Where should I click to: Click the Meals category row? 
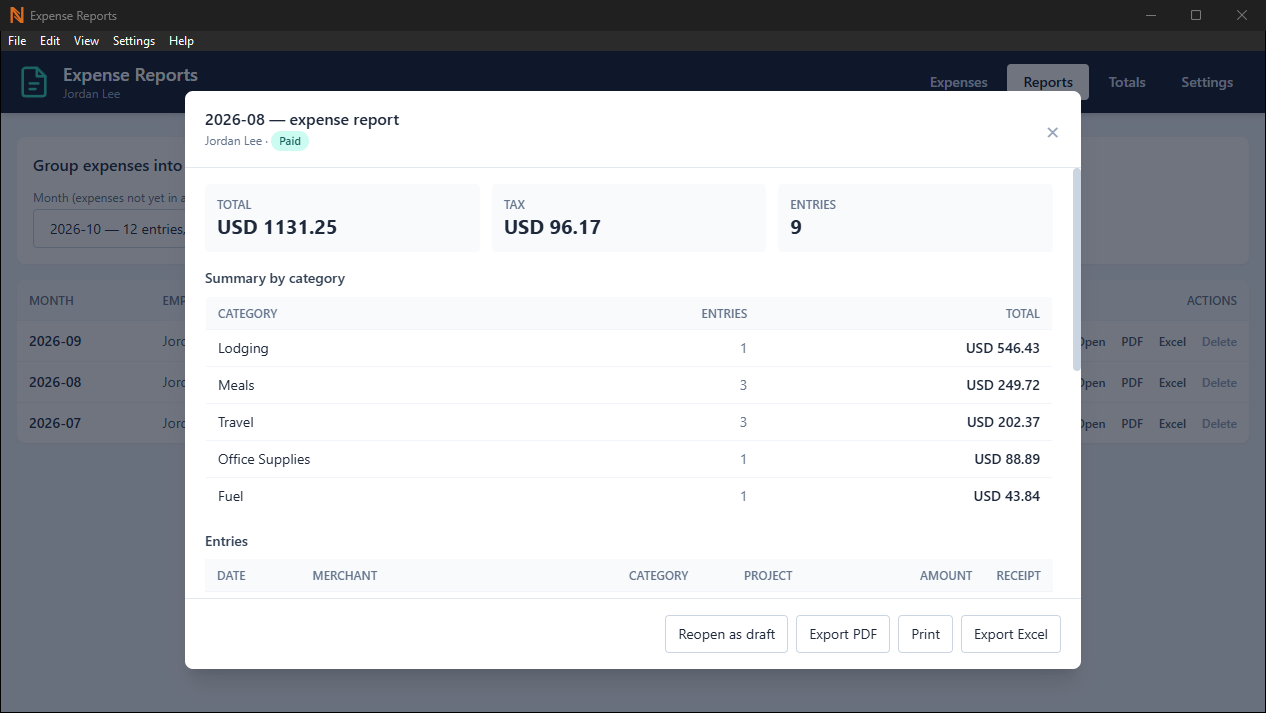click(628, 385)
